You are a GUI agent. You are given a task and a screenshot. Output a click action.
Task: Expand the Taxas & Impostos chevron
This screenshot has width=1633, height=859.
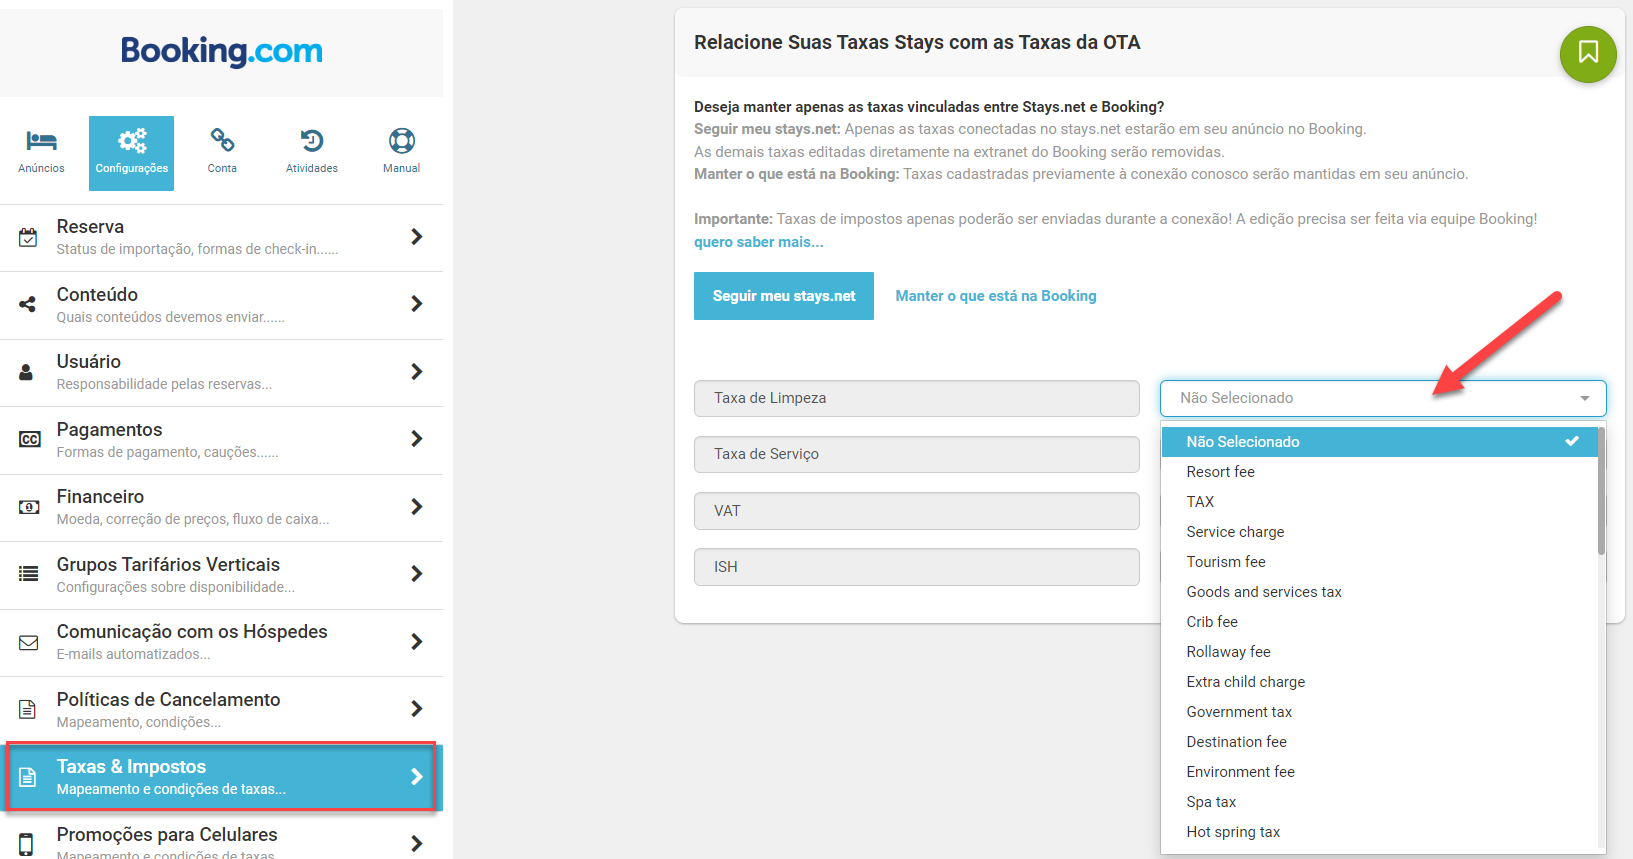point(417,777)
